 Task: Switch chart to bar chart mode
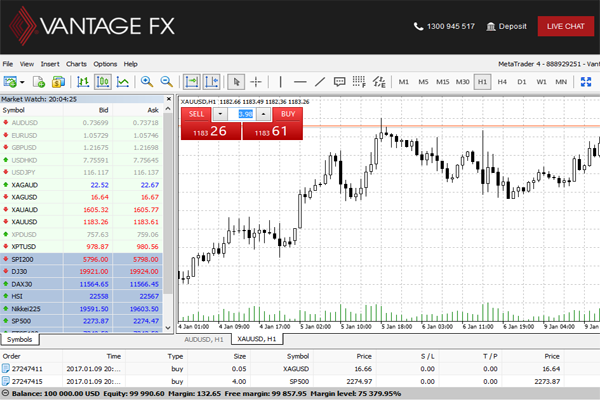tap(83, 82)
